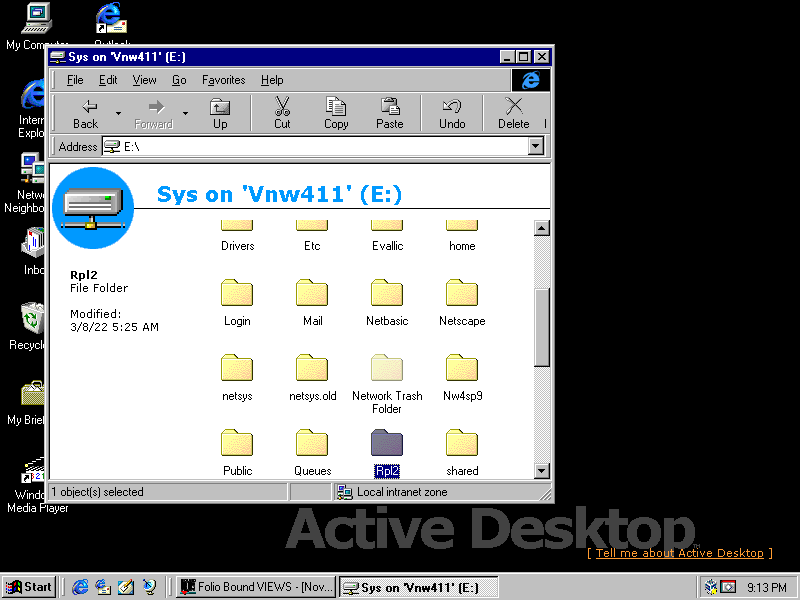This screenshot has height=600, width=800.
Task: Select the Mail folder icon
Action: [x=312, y=292]
